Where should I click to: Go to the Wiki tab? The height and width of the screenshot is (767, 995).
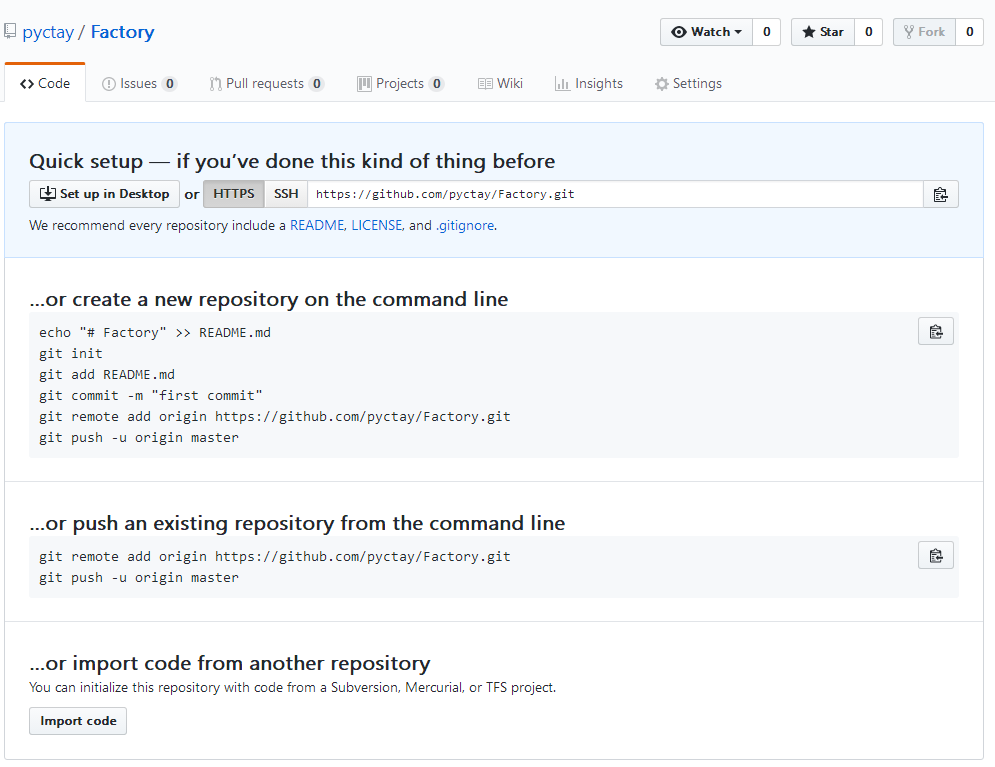500,84
